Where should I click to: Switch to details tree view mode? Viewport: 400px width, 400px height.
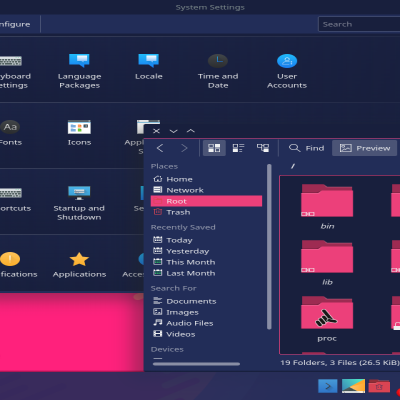coord(263,148)
